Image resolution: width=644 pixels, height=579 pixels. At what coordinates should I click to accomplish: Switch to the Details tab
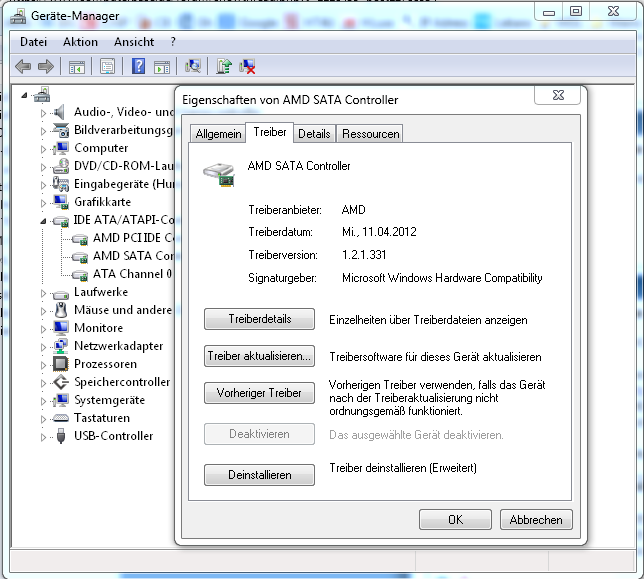(314, 134)
